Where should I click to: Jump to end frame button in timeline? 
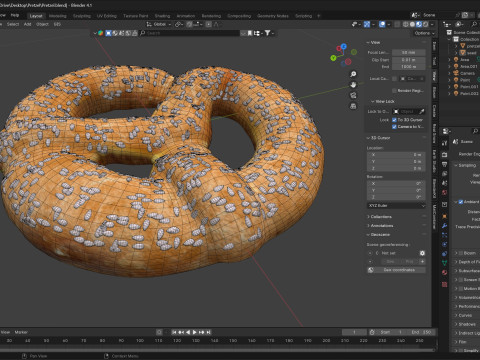coord(208,332)
